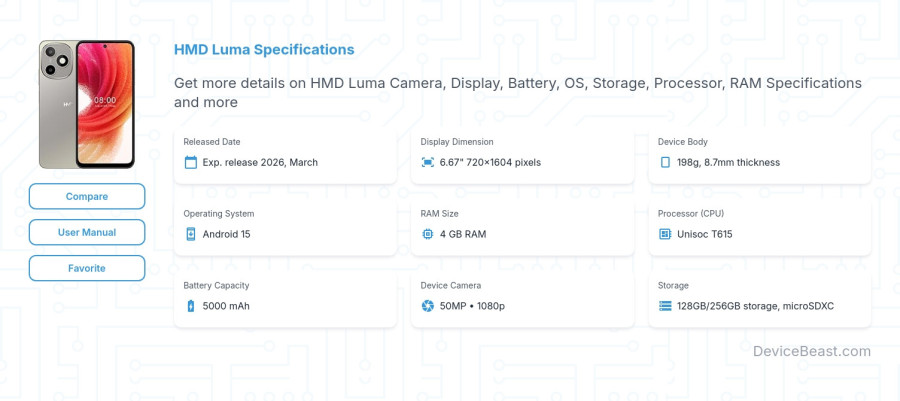Click the 'RAM Size' label

click(439, 213)
